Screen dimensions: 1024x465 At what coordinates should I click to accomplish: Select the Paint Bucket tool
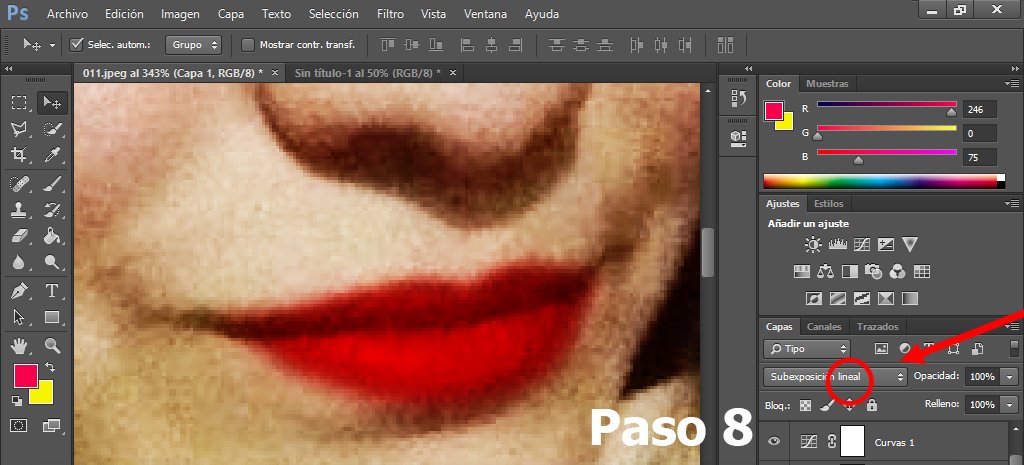(x=52, y=236)
